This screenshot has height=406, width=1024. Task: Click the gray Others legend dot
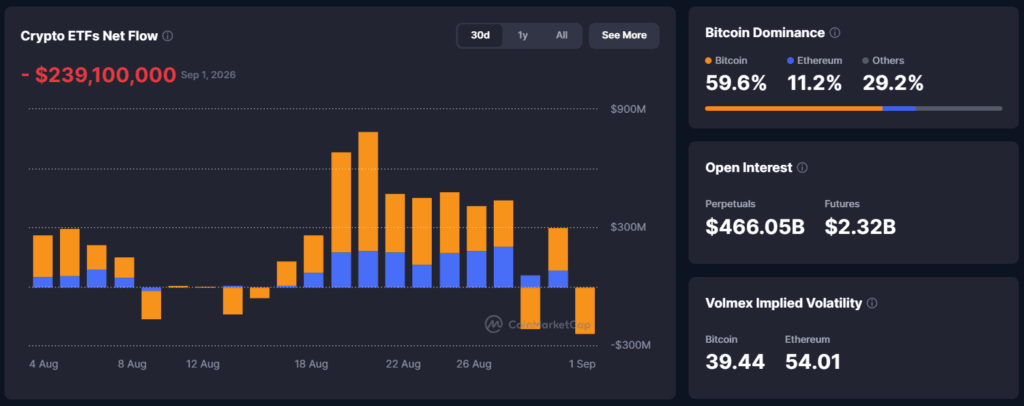pos(866,61)
